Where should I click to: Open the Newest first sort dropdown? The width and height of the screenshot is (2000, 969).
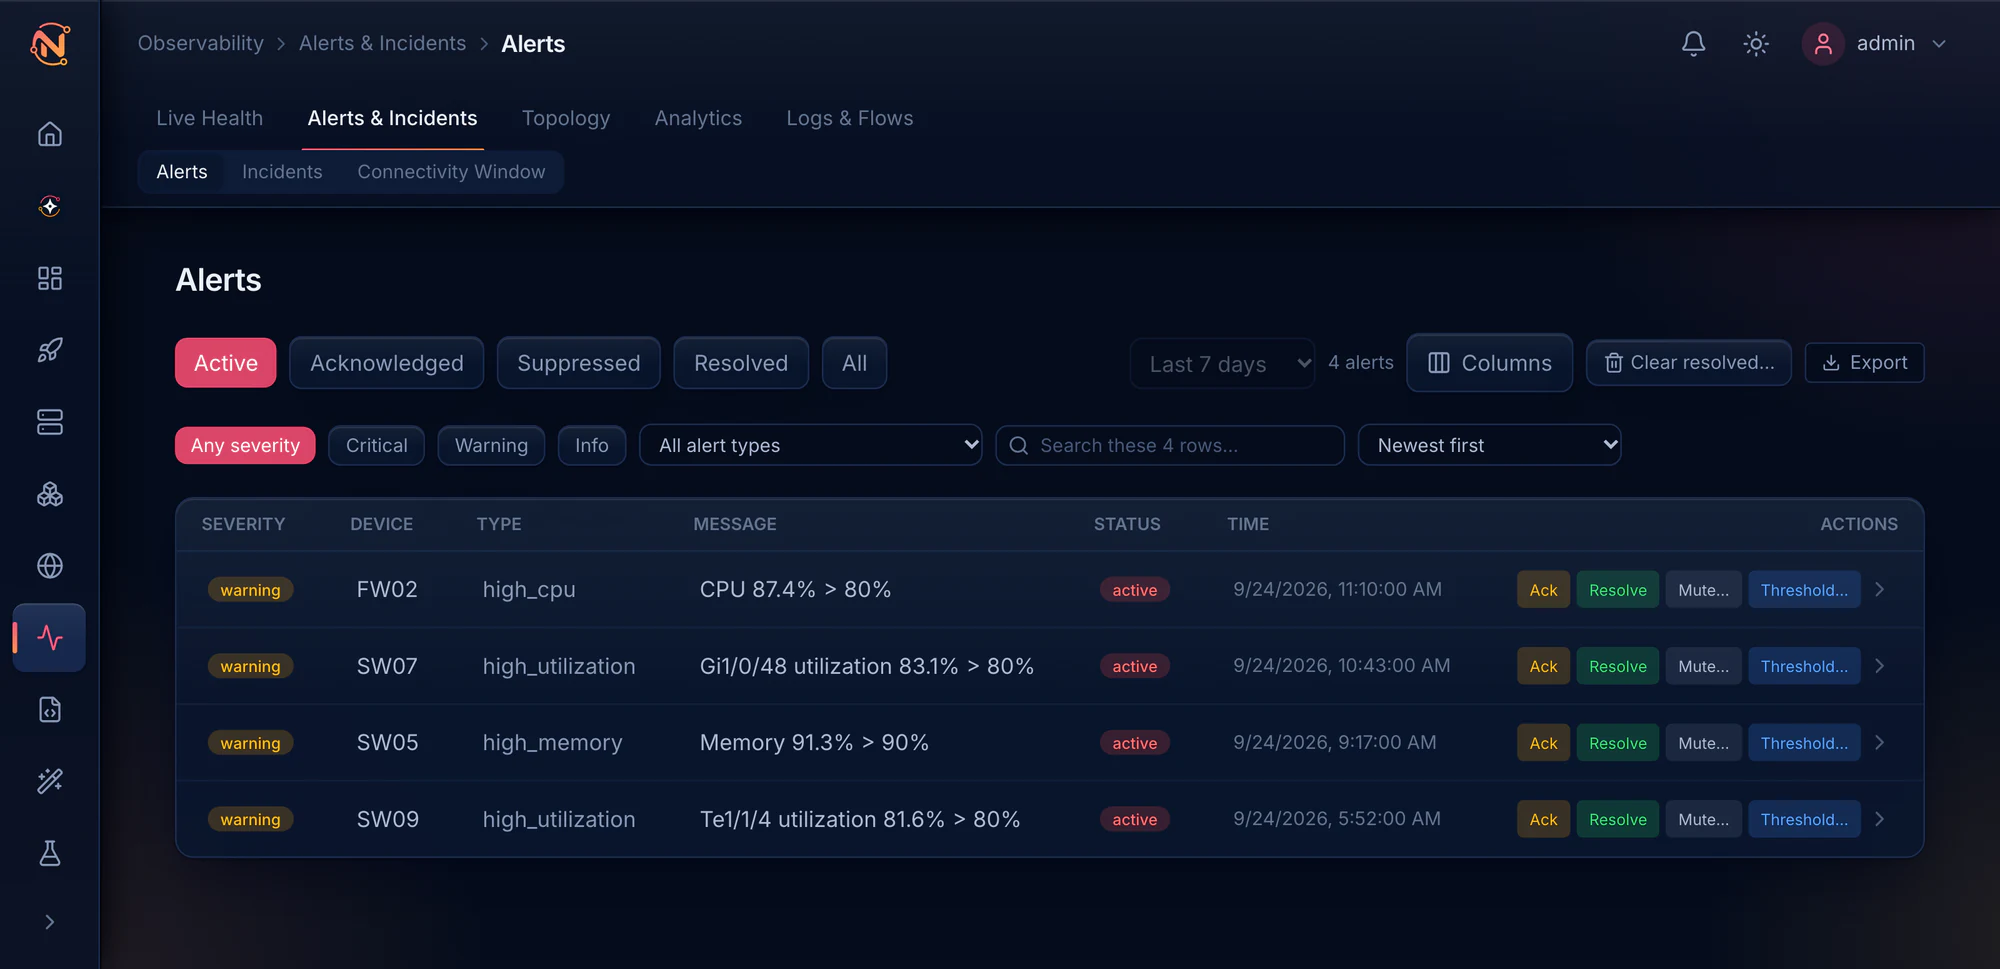click(x=1489, y=445)
